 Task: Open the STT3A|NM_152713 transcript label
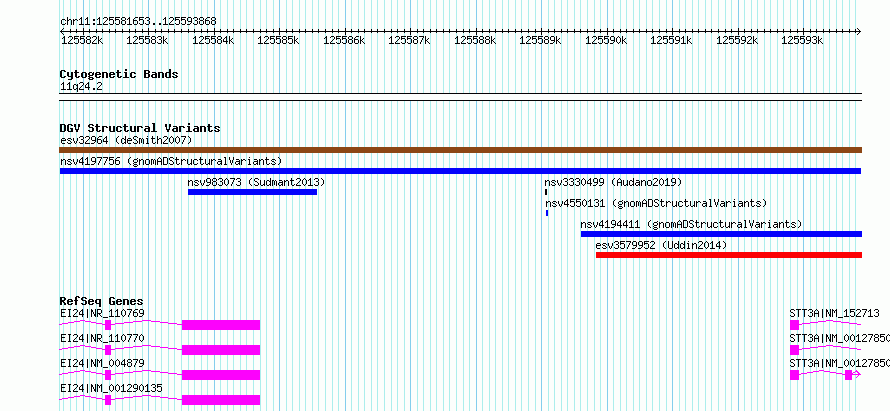[834, 313]
